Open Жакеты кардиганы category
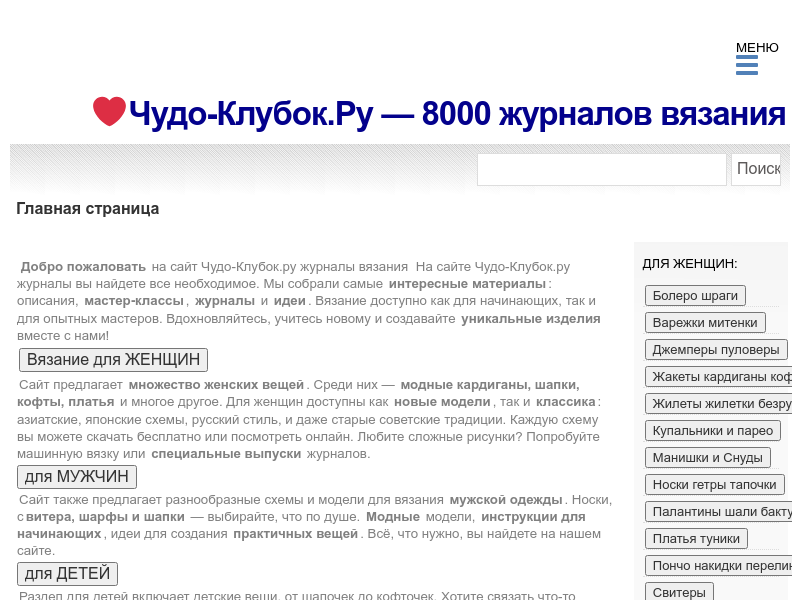Viewport: 800px width, 600px height. pyautogui.click(x=718, y=377)
